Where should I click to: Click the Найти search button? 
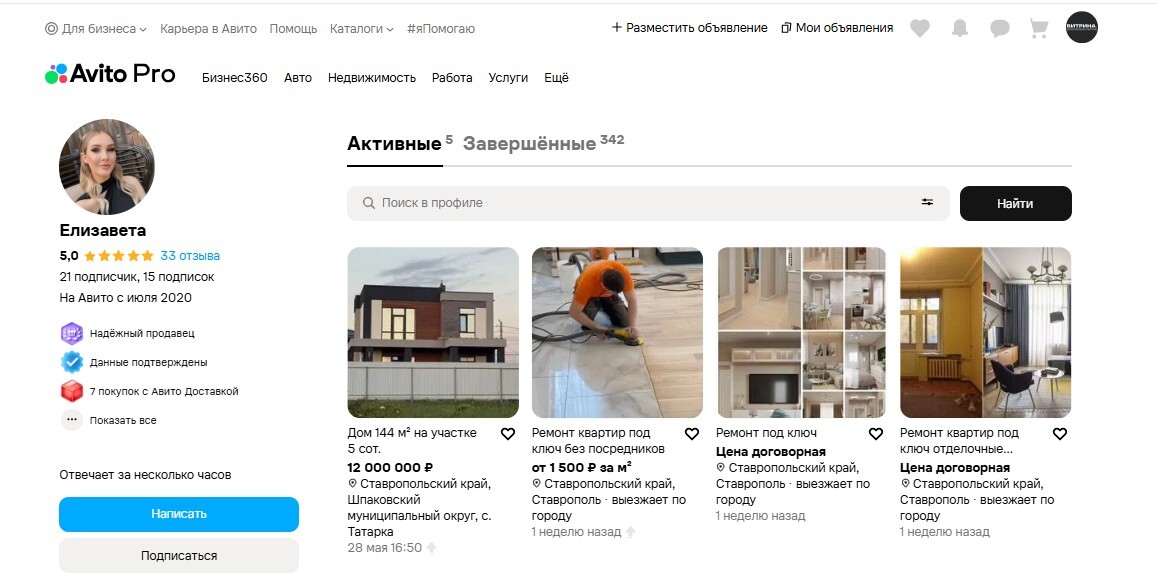coord(1015,203)
